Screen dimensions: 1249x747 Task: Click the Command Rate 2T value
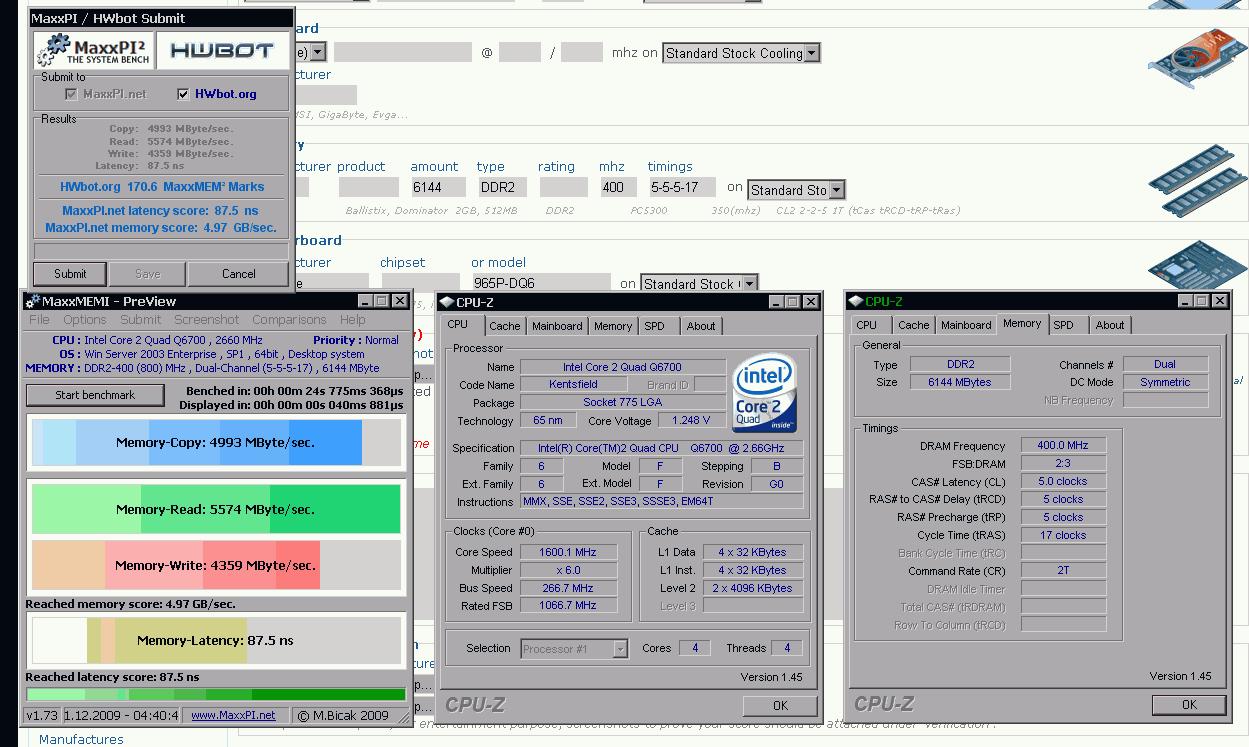(x=1063, y=571)
